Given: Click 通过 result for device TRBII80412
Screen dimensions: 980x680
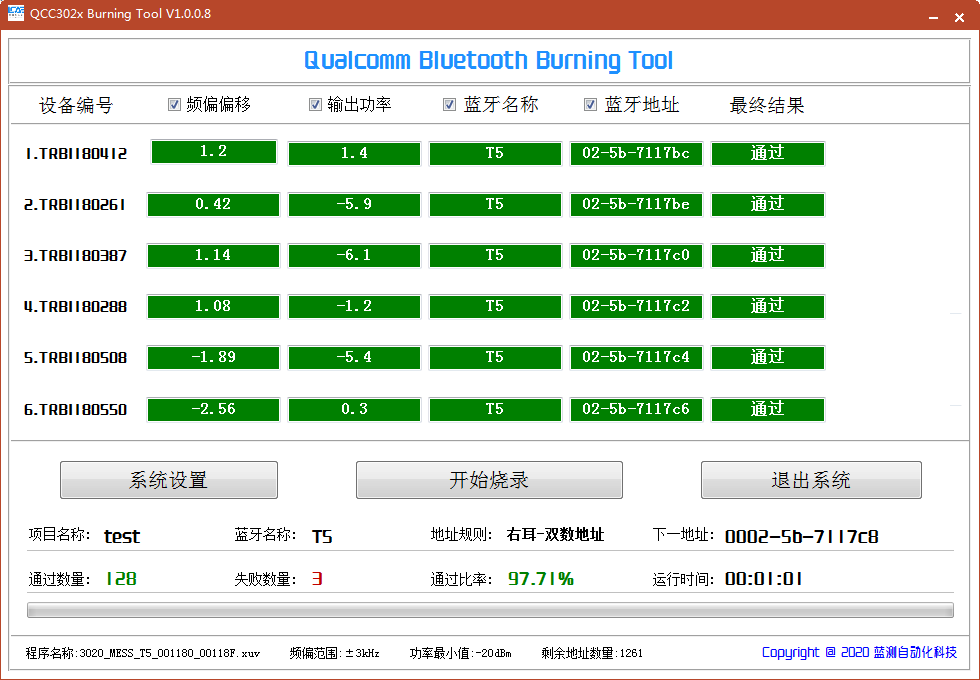Looking at the screenshot, I should coord(768,154).
